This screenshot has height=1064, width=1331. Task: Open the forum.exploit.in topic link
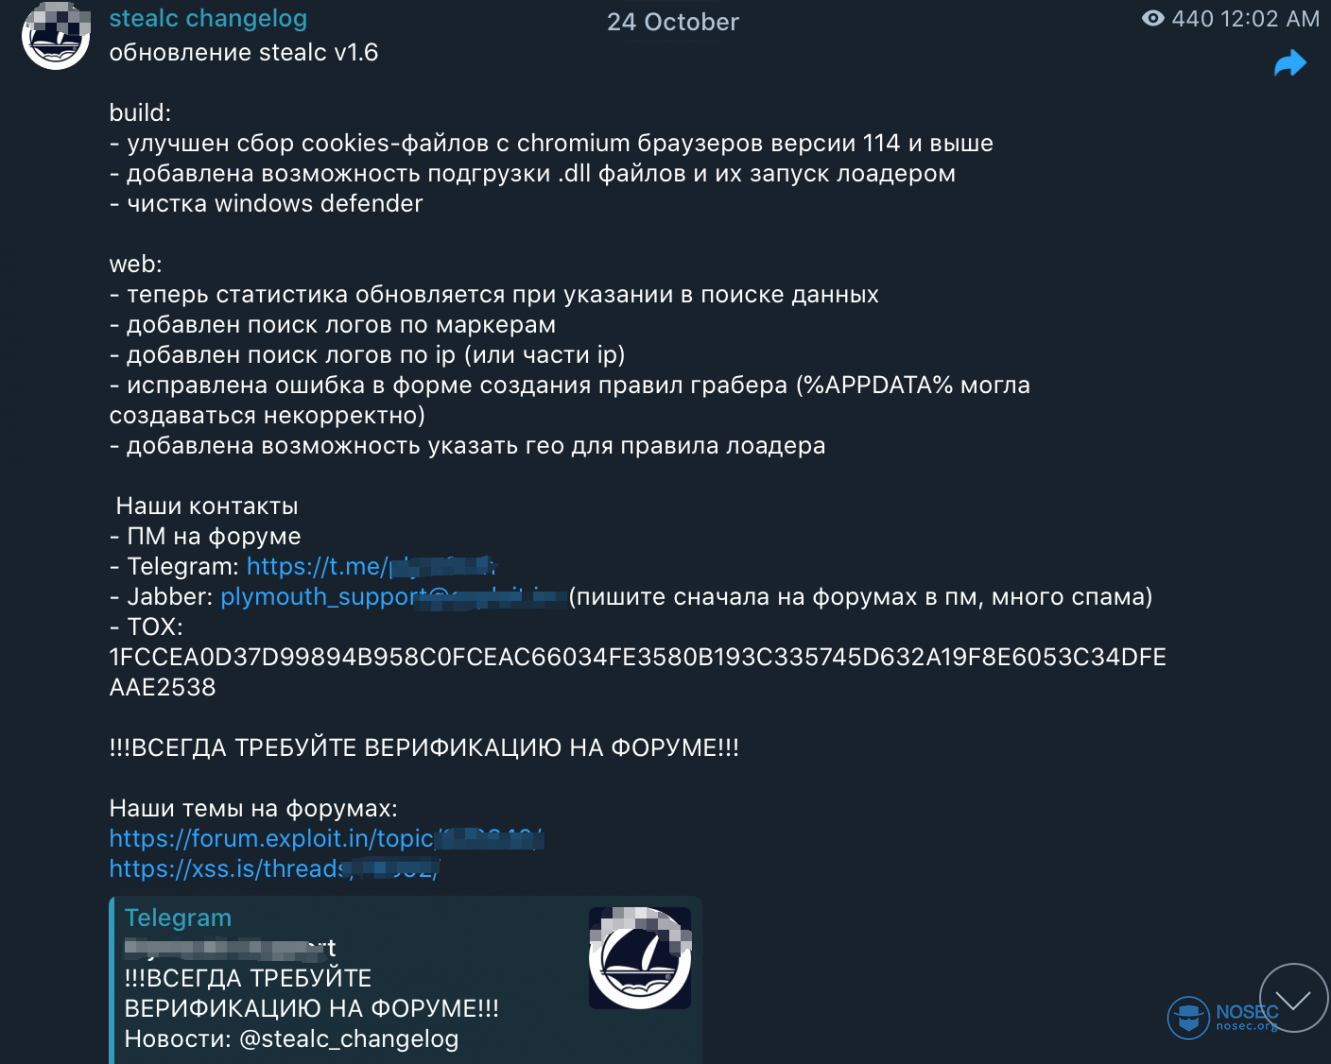326,838
